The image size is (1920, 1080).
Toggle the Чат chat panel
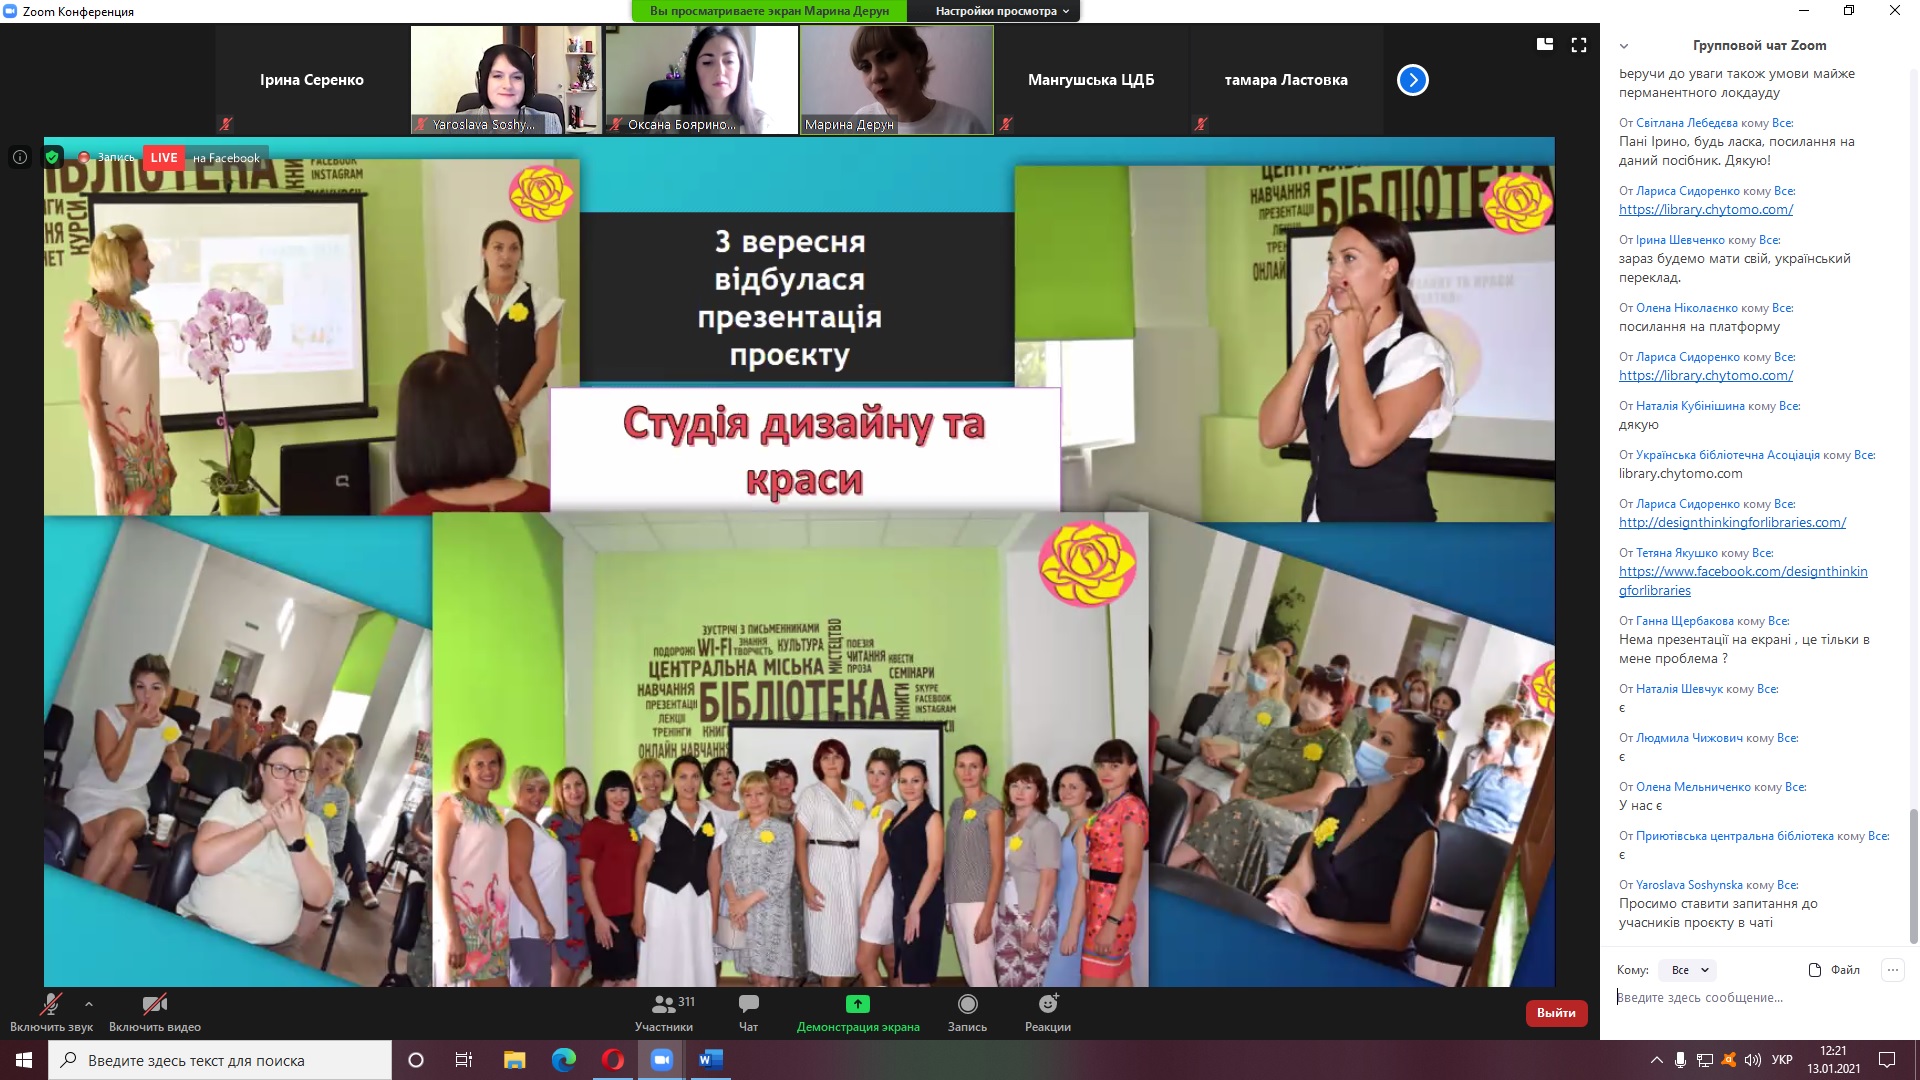coord(748,1012)
